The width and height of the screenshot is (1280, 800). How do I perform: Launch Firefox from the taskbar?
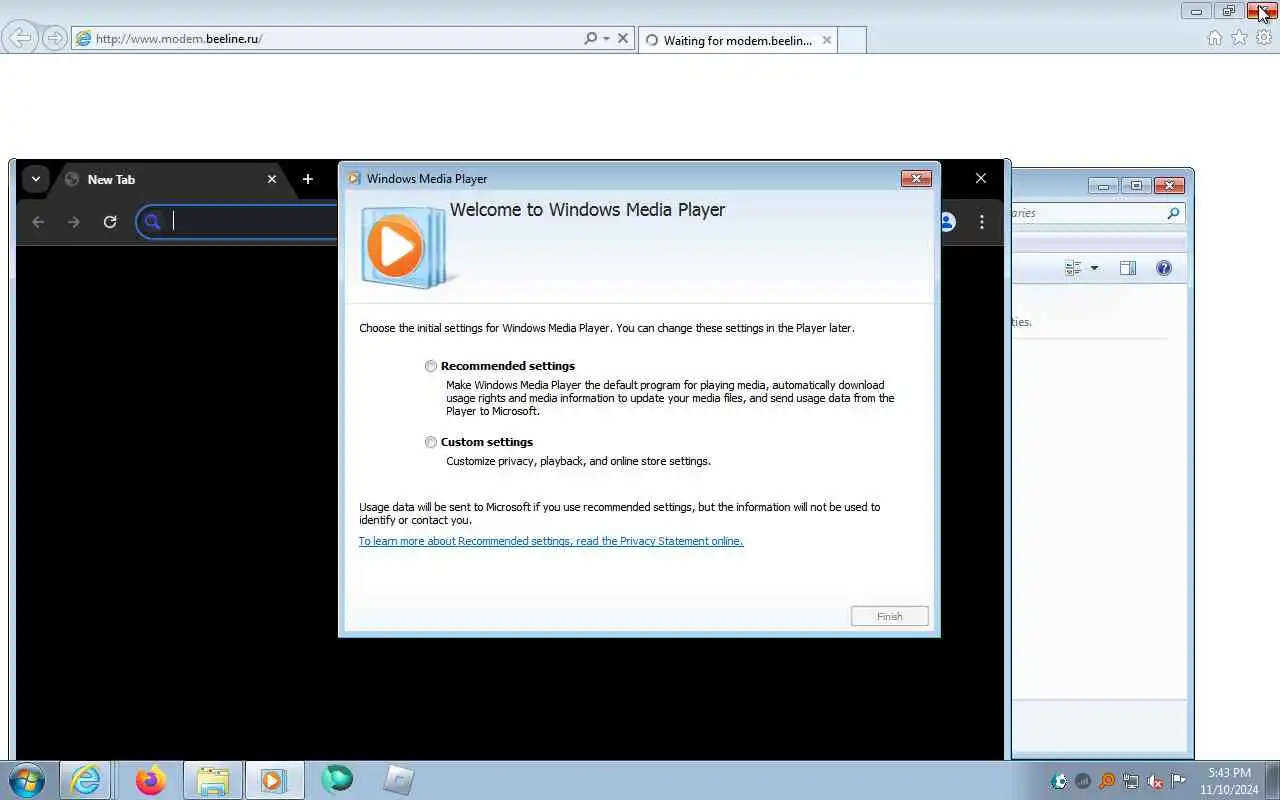tap(151, 780)
